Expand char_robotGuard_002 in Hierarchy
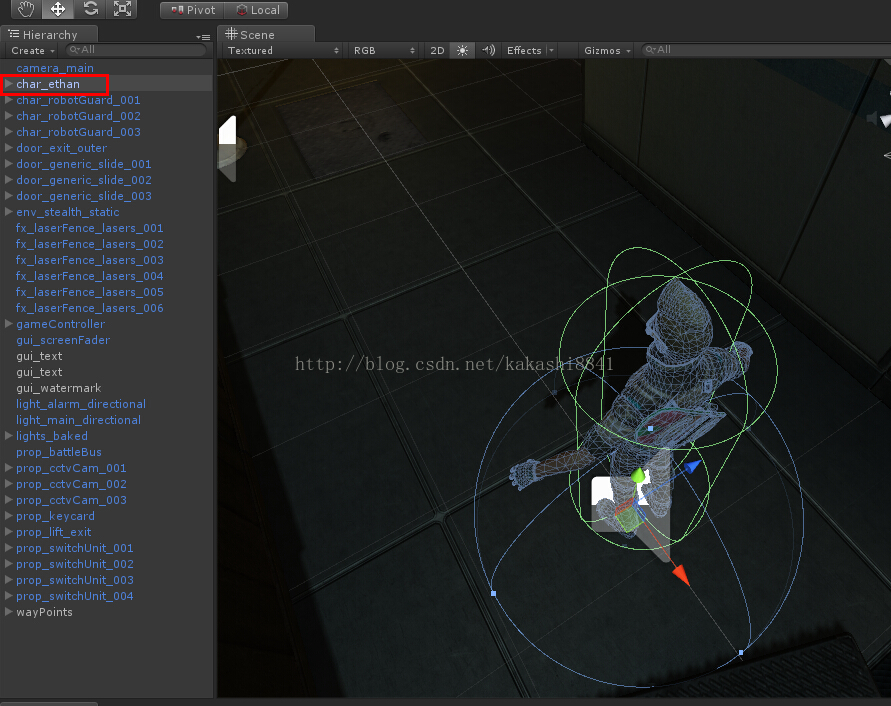This screenshot has height=706, width=891. coord(9,115)
